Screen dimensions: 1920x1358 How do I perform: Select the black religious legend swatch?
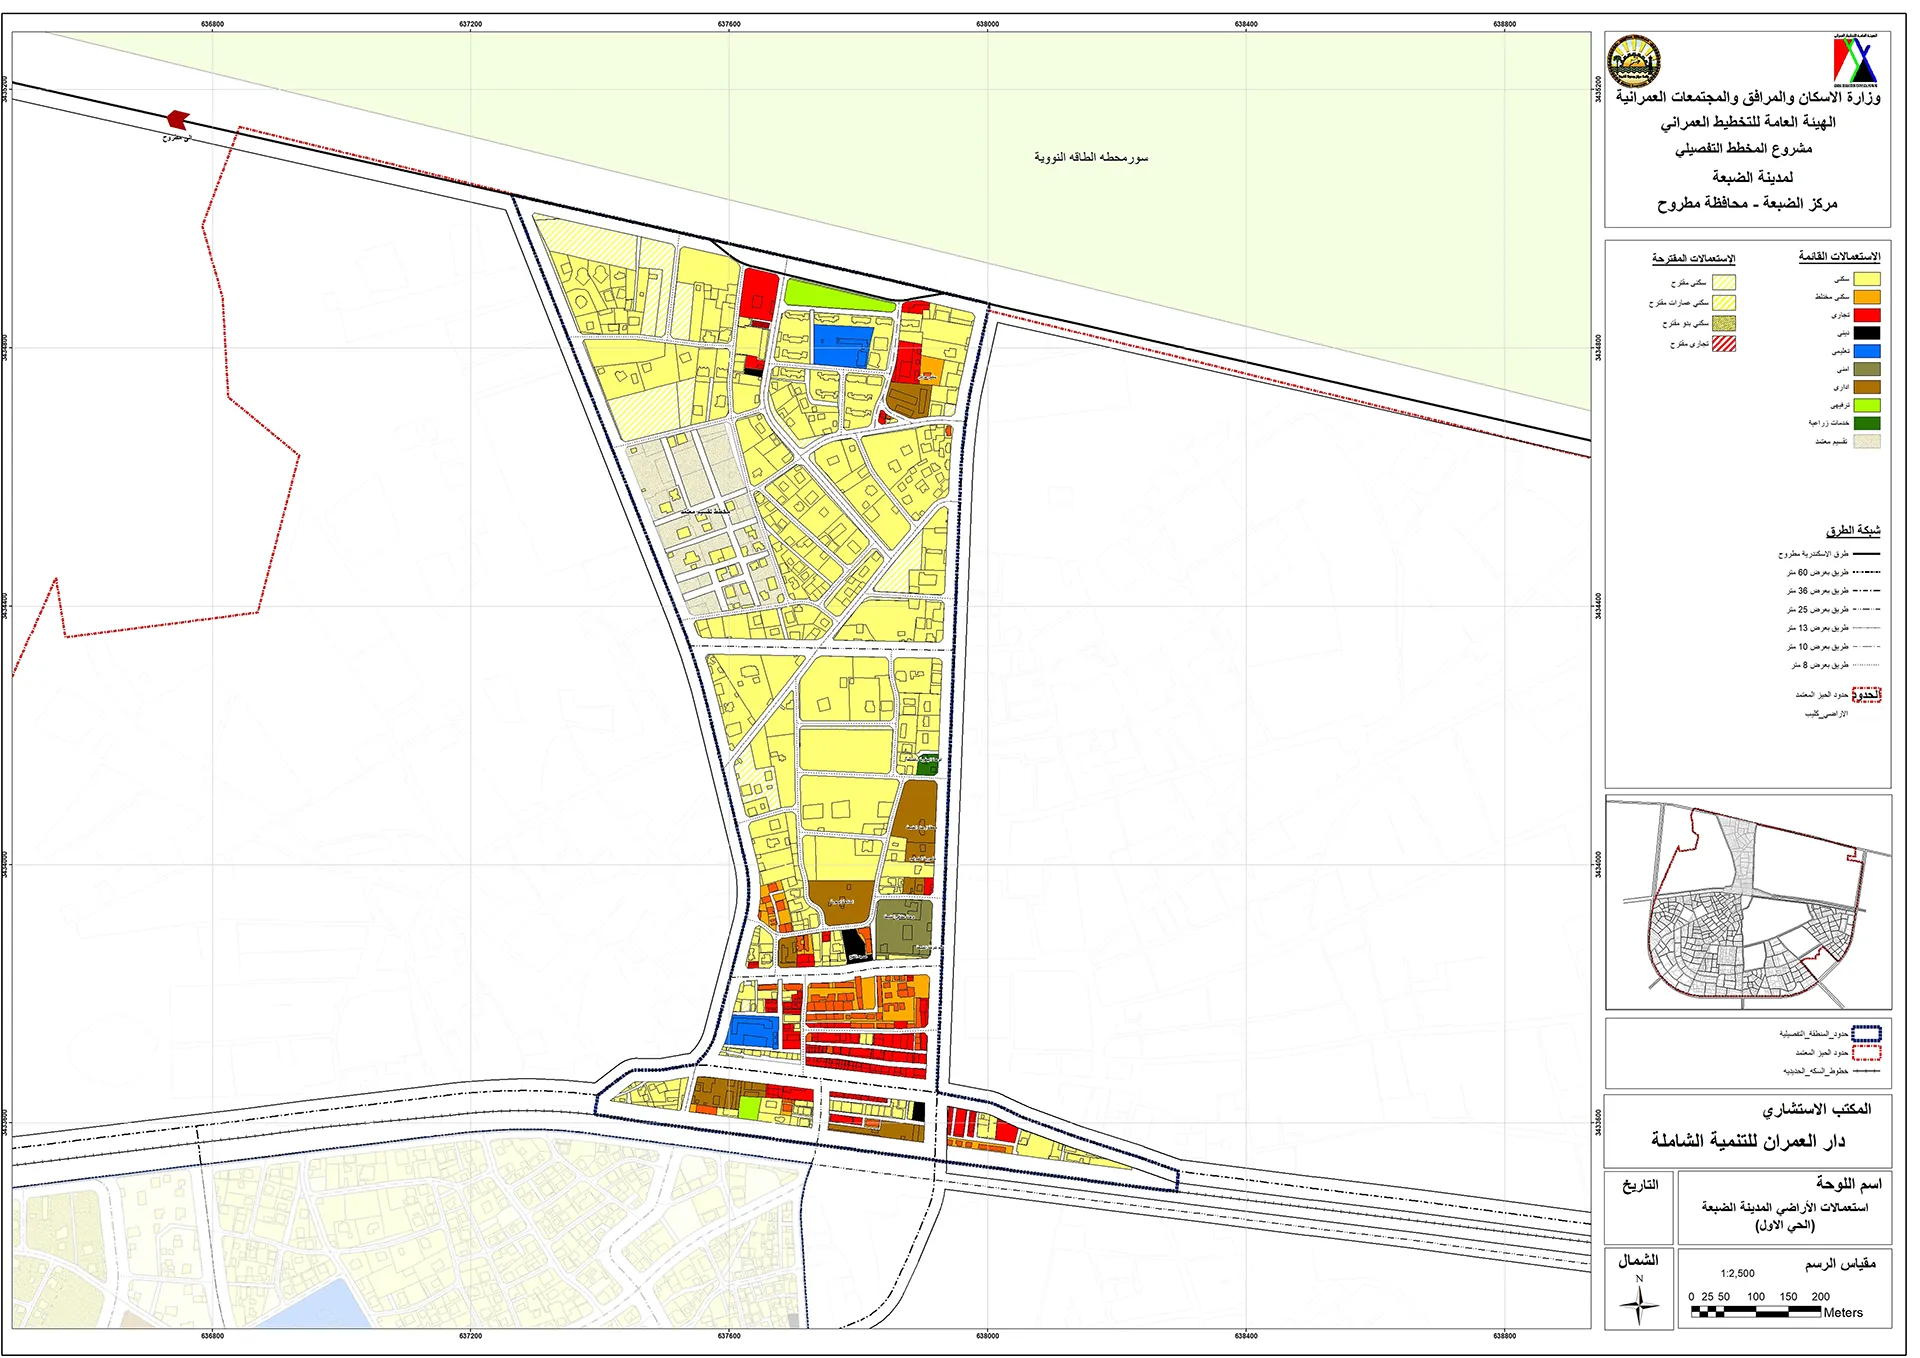pyautogui.click(x=1866, y=333)
